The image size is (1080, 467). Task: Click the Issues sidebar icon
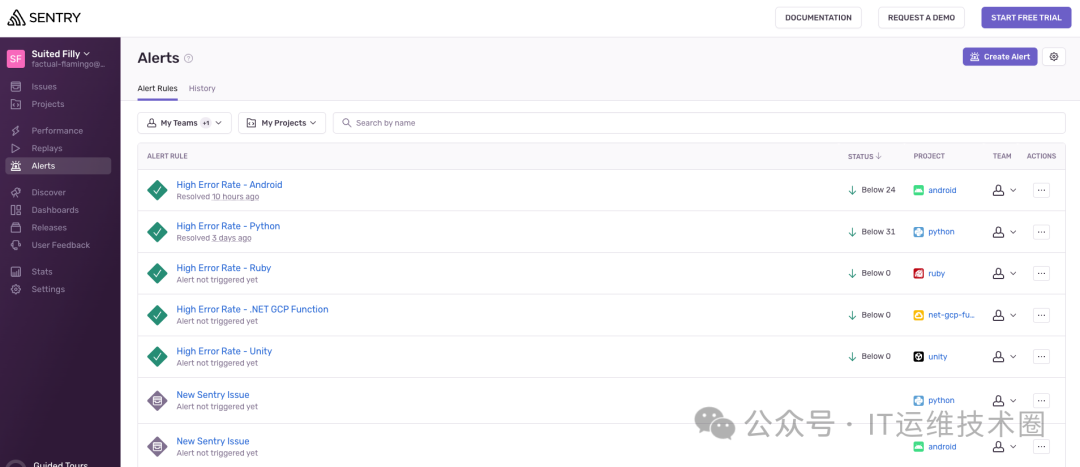pos(16,87)
